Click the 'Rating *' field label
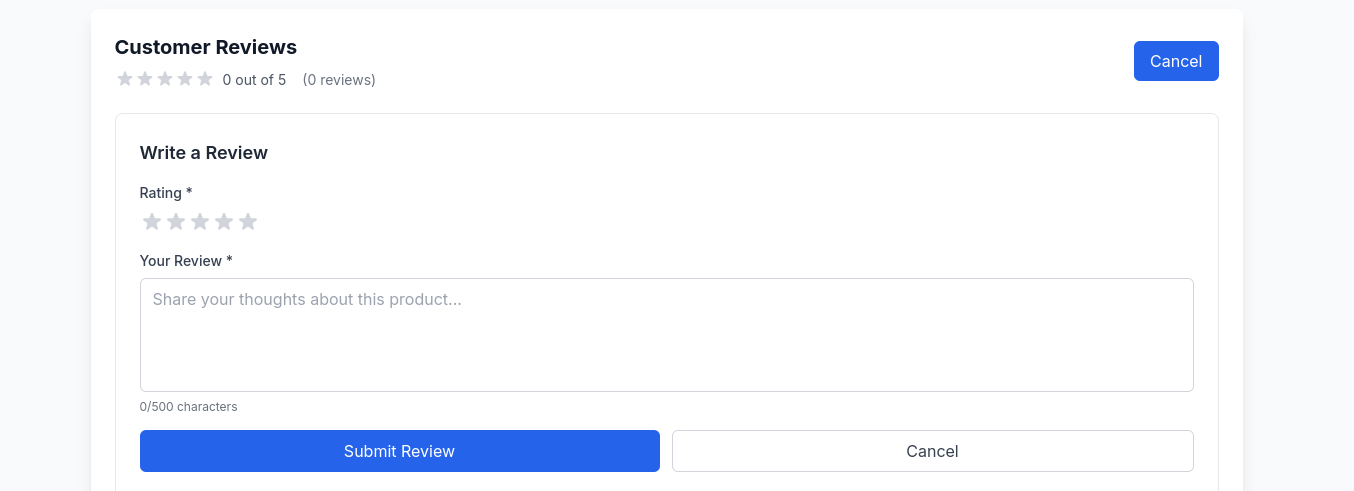1354x491 pixels. pos(166,193)
